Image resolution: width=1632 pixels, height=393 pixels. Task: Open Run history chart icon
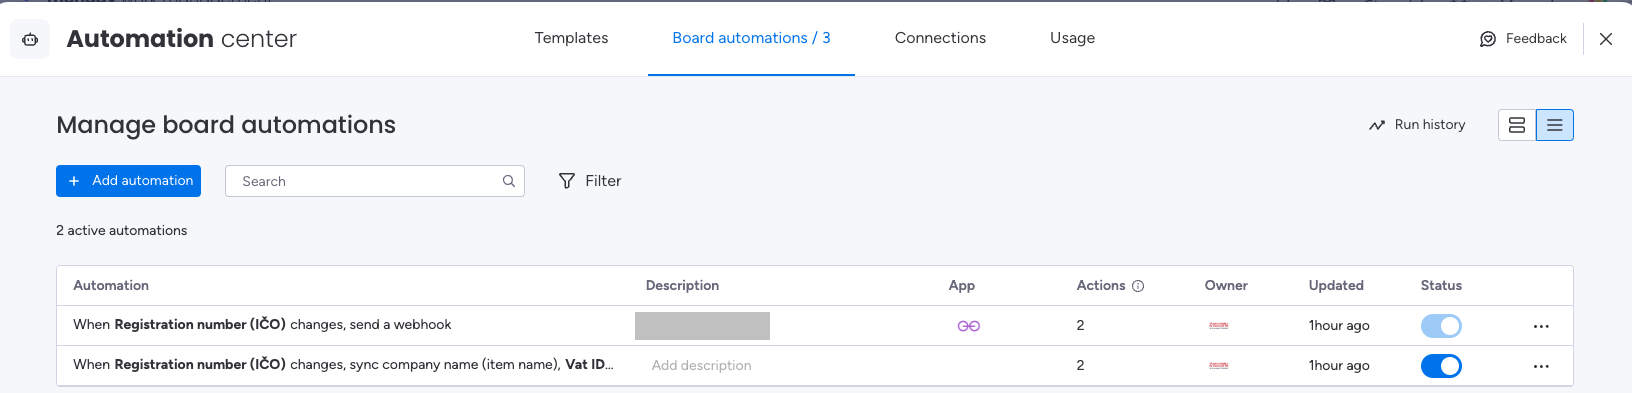(x=1377, y=125)
